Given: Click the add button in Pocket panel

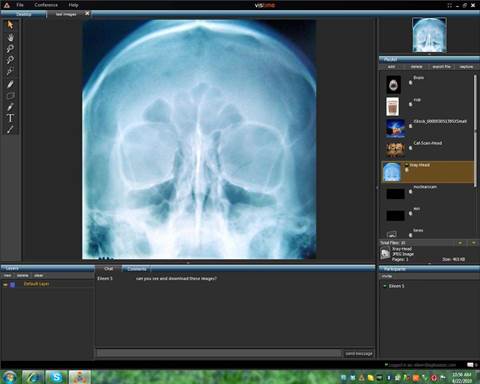Looking at the screenshot, I should pyautogui.click(x=391, y=67).
